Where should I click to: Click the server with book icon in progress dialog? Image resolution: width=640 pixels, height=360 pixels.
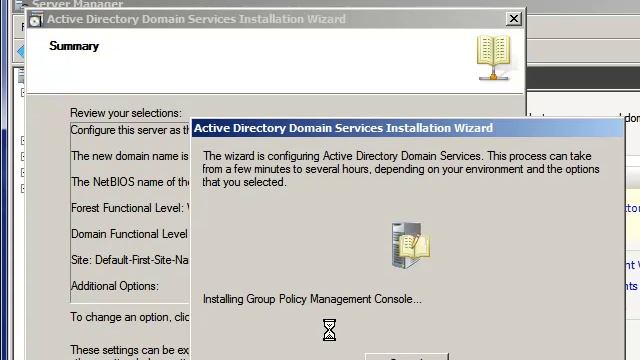coord(411,245)
